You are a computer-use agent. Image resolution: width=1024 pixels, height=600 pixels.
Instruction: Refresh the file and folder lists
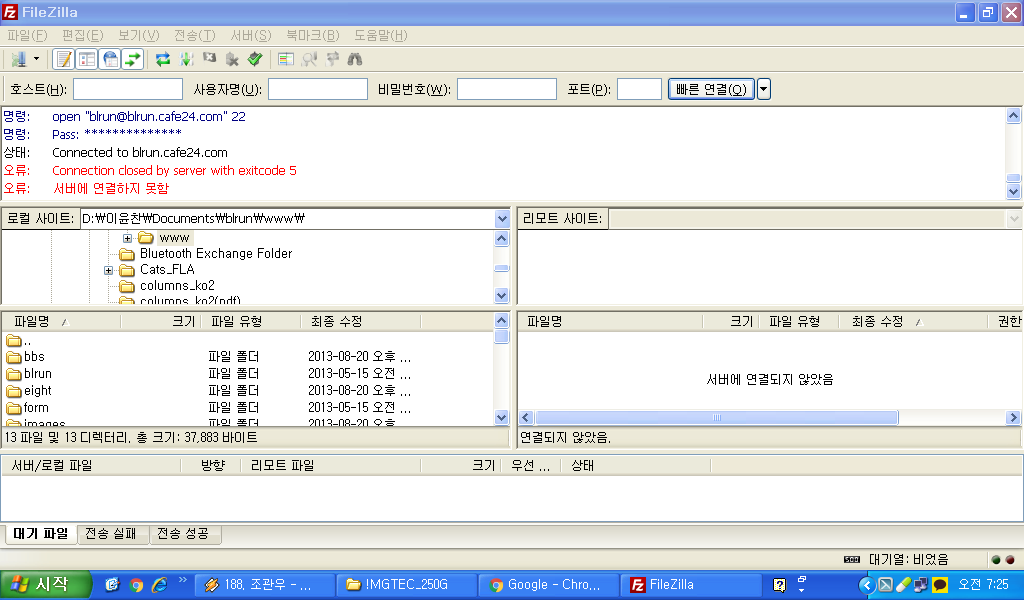coord(163,59)
